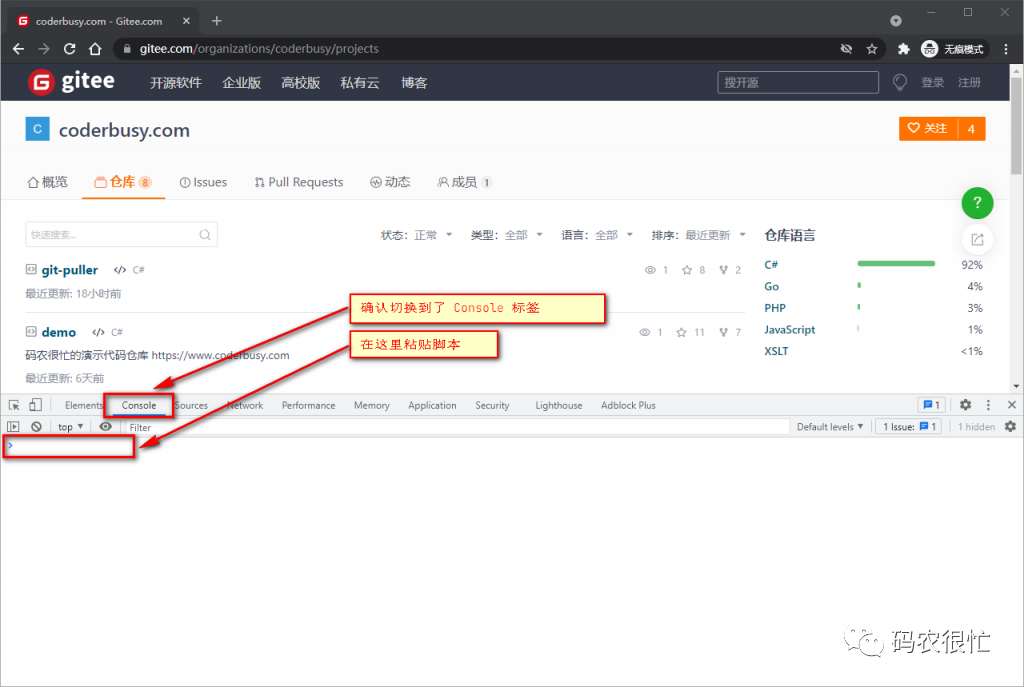Screen dimensions: 1024x687
Task: Click the green help question mark button
Action: point(977,203)
